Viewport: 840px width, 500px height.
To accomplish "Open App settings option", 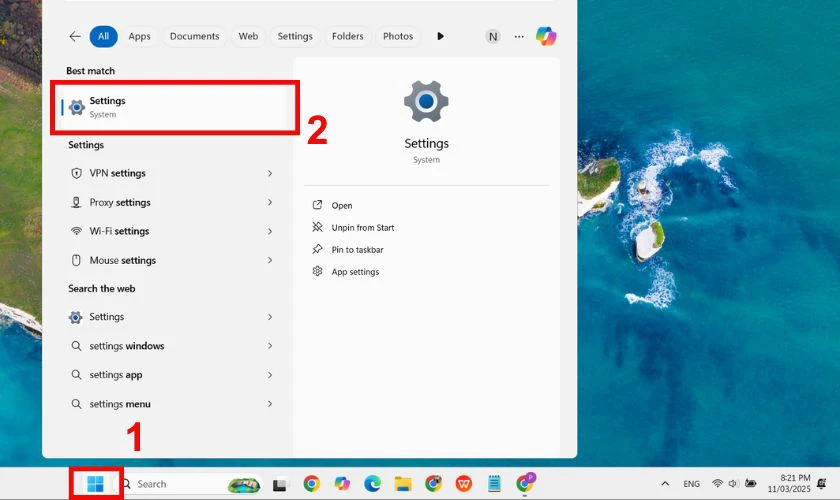I will click(355, 272).
